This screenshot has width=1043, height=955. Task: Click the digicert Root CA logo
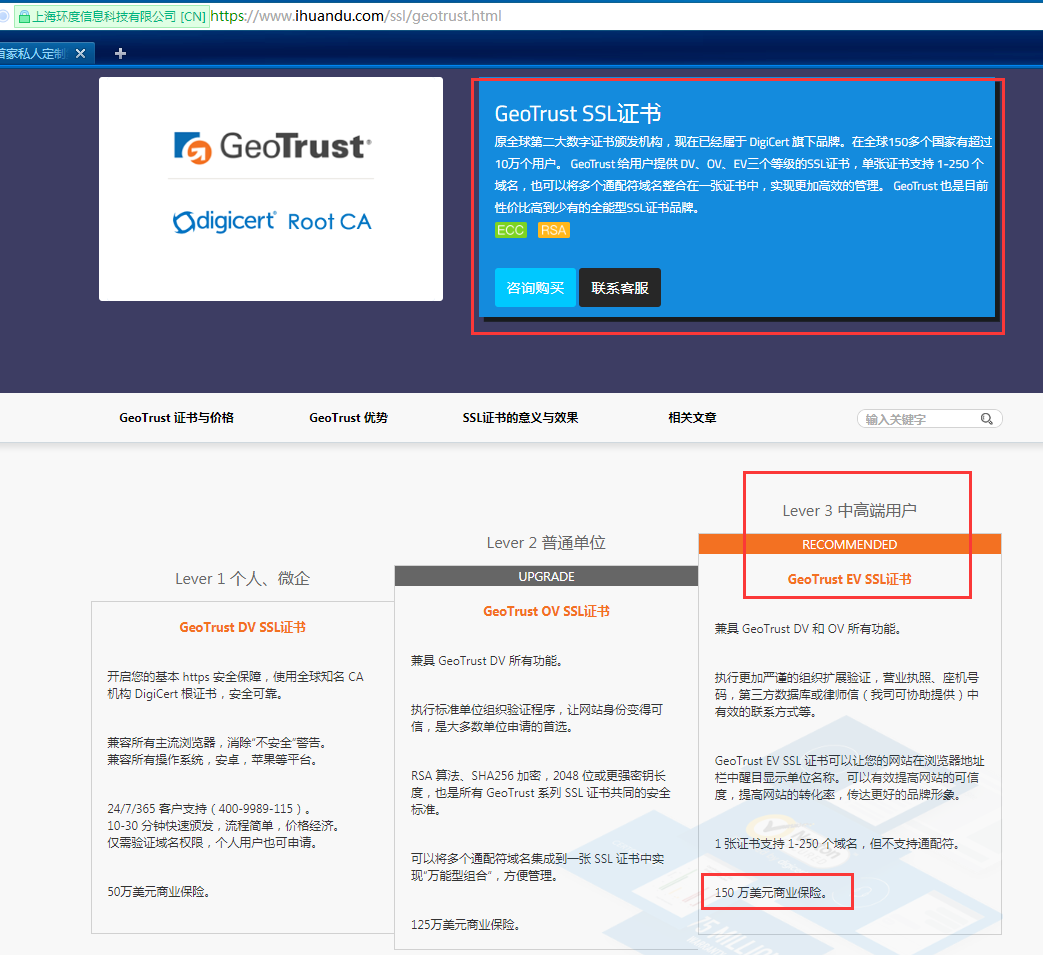(271, 221)
